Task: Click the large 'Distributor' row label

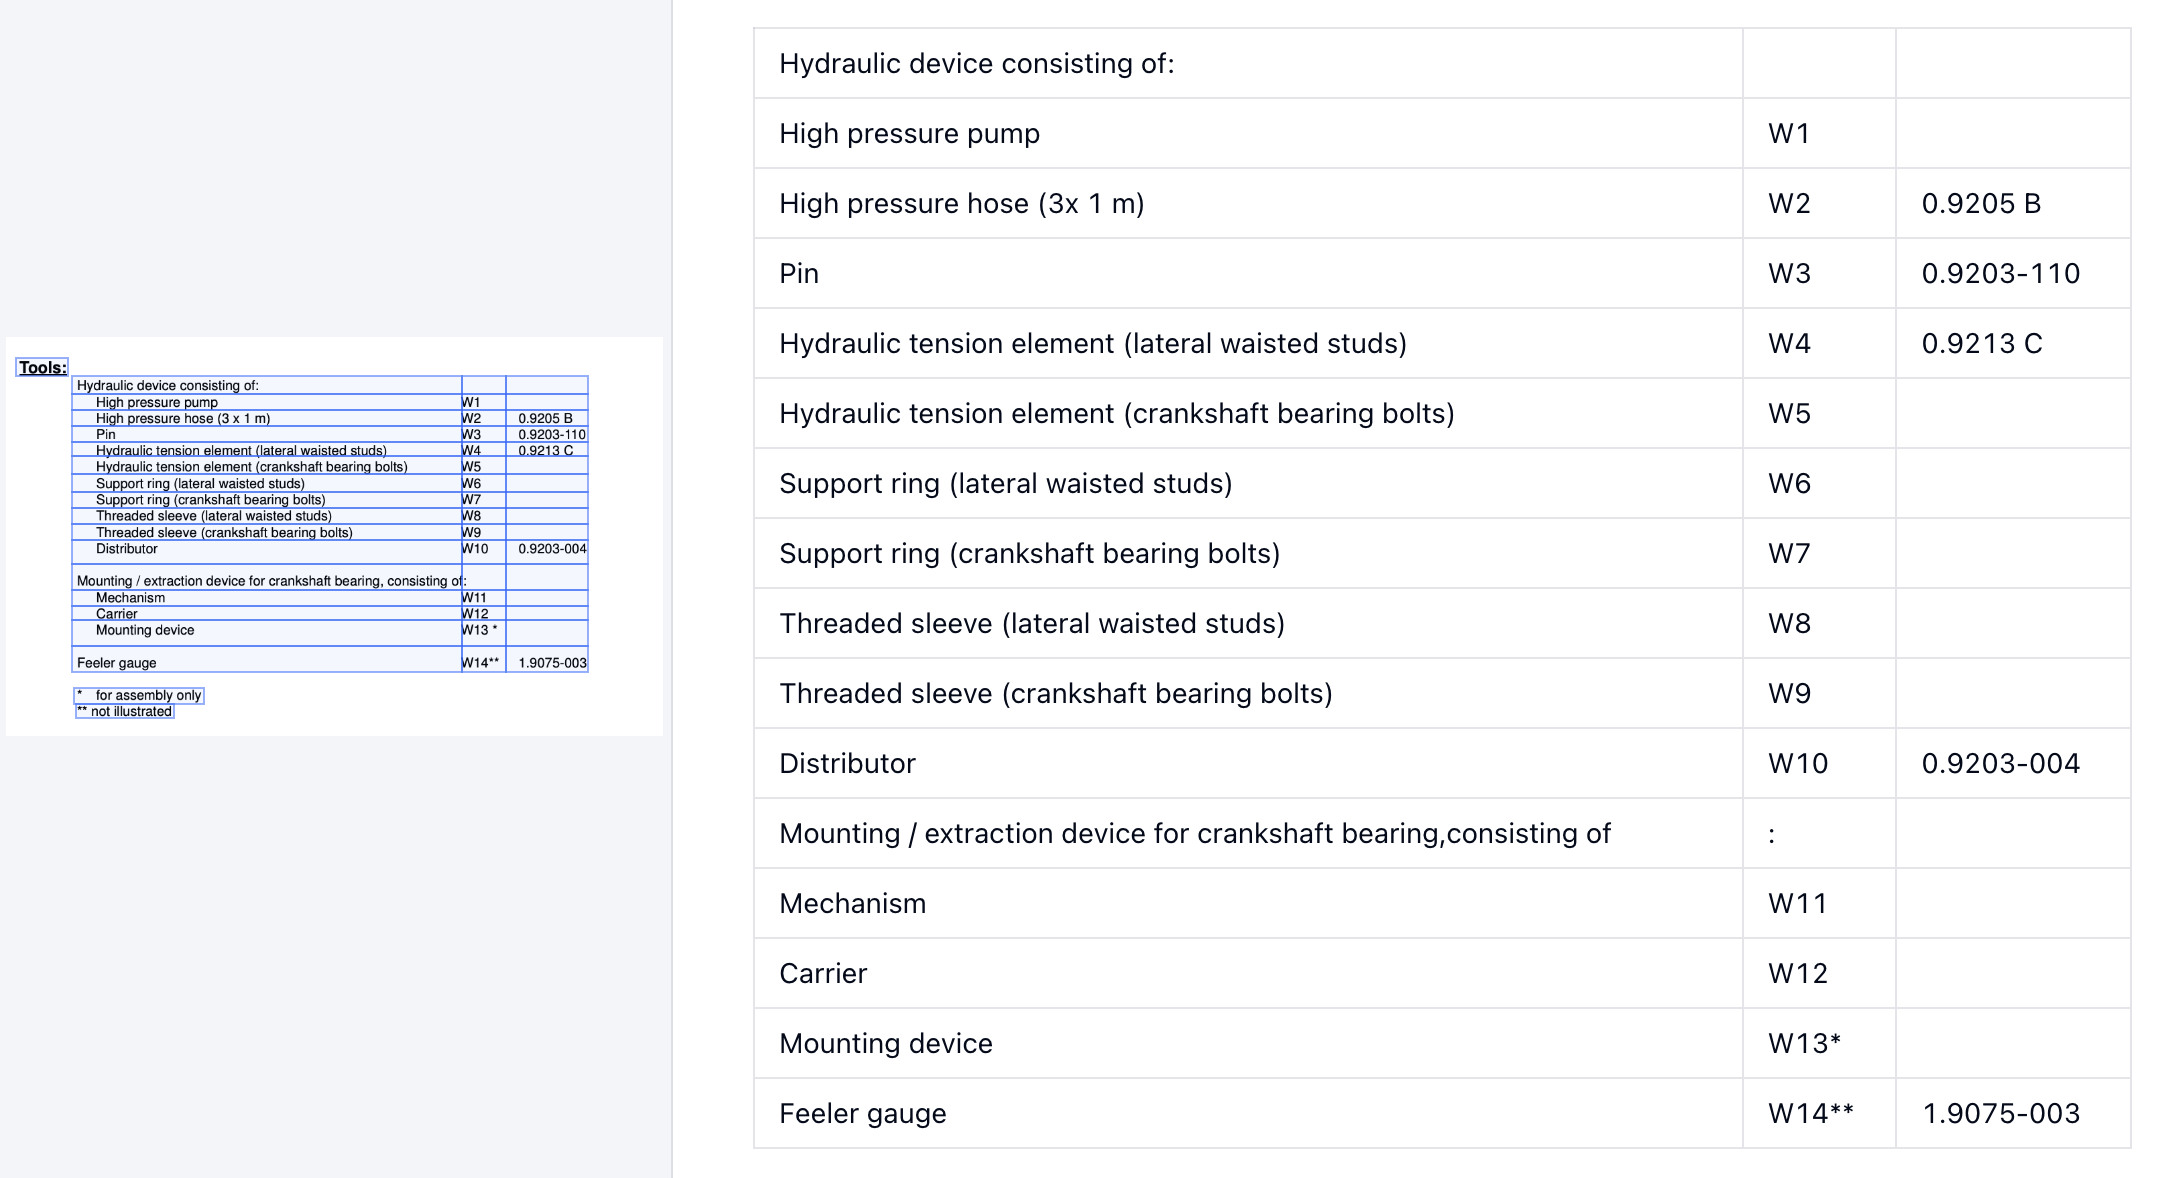Action: [x=847, y=763]
